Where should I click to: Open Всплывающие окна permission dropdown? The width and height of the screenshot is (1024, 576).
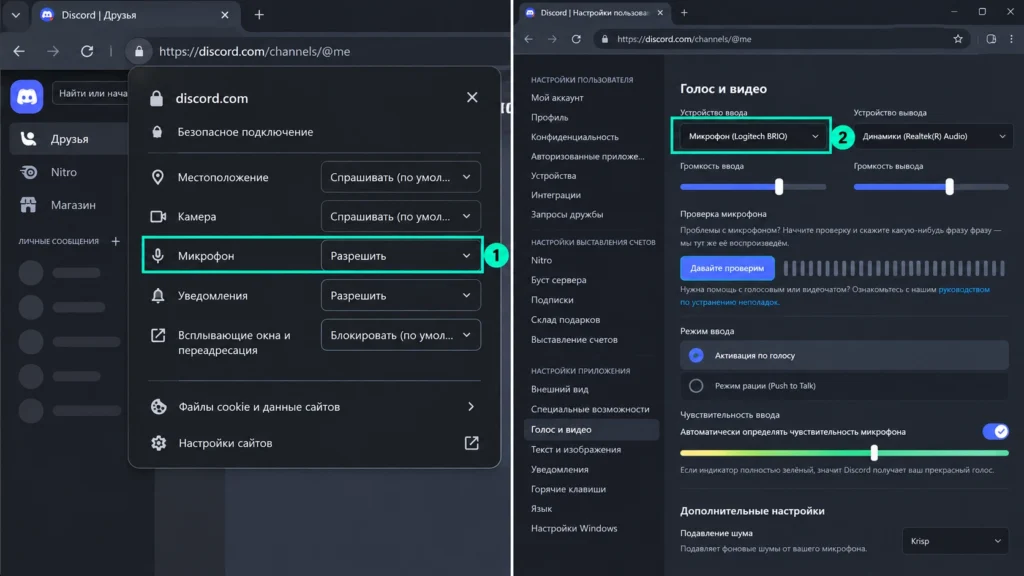[x=400, y=335]
